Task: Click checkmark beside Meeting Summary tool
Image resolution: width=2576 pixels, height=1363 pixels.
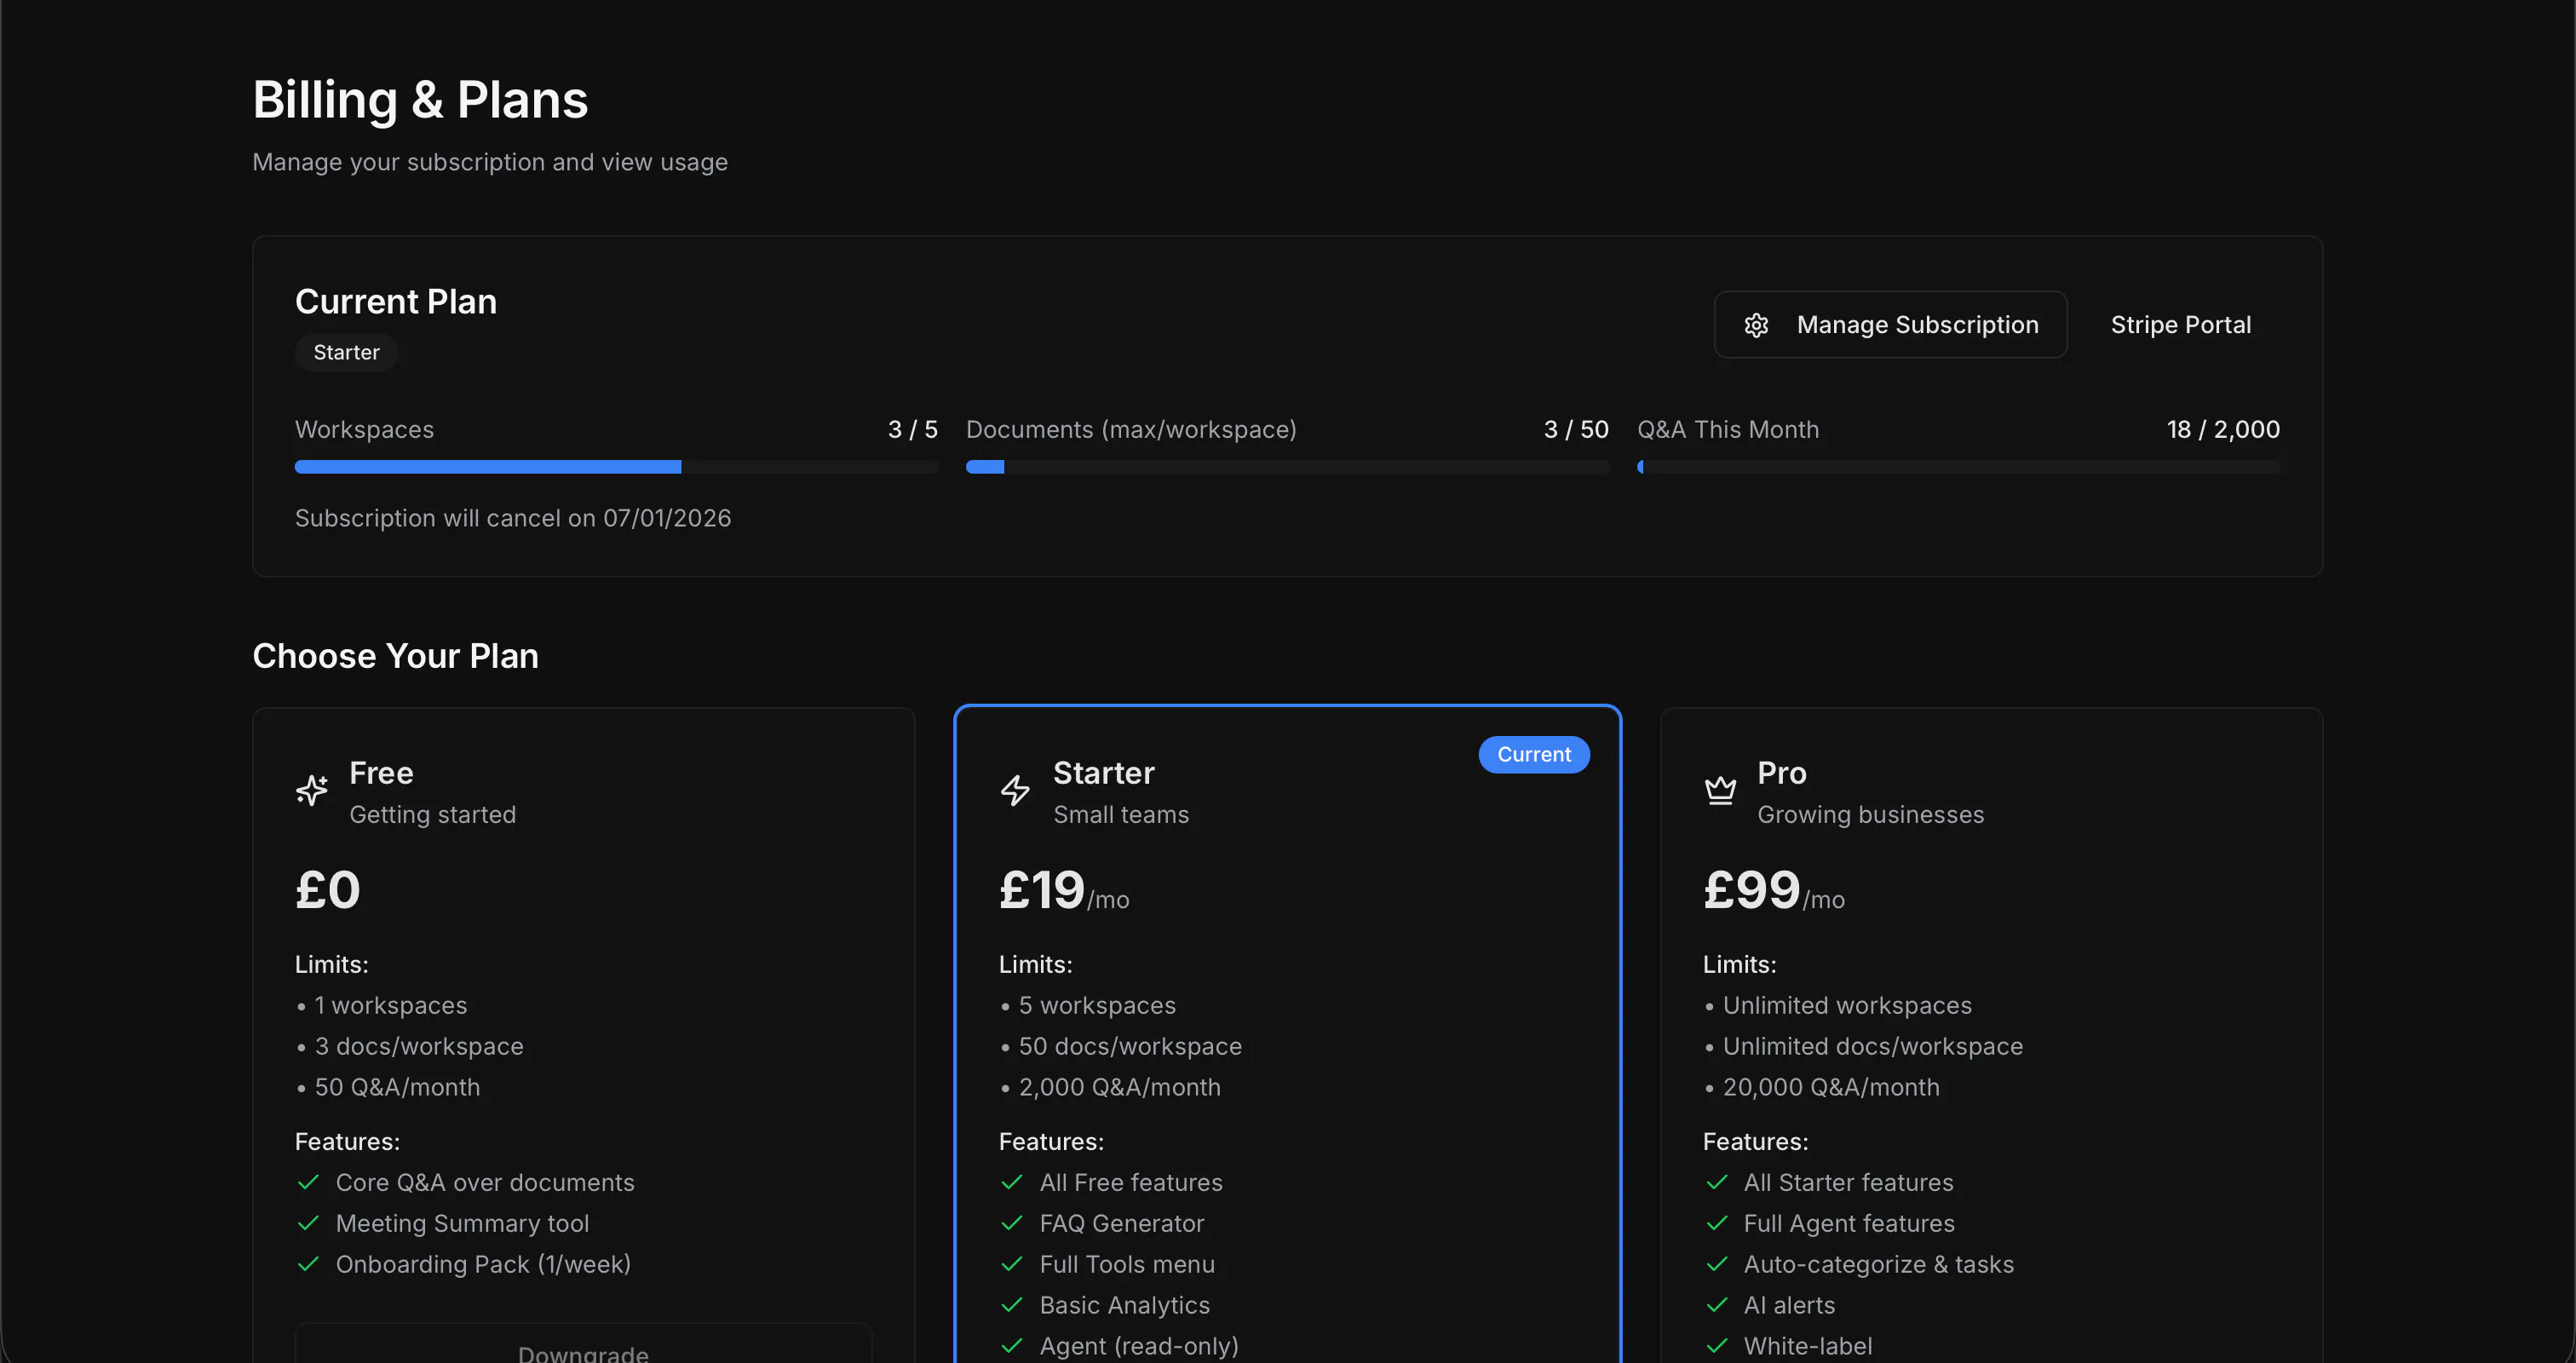Action: click(309, 1223)
